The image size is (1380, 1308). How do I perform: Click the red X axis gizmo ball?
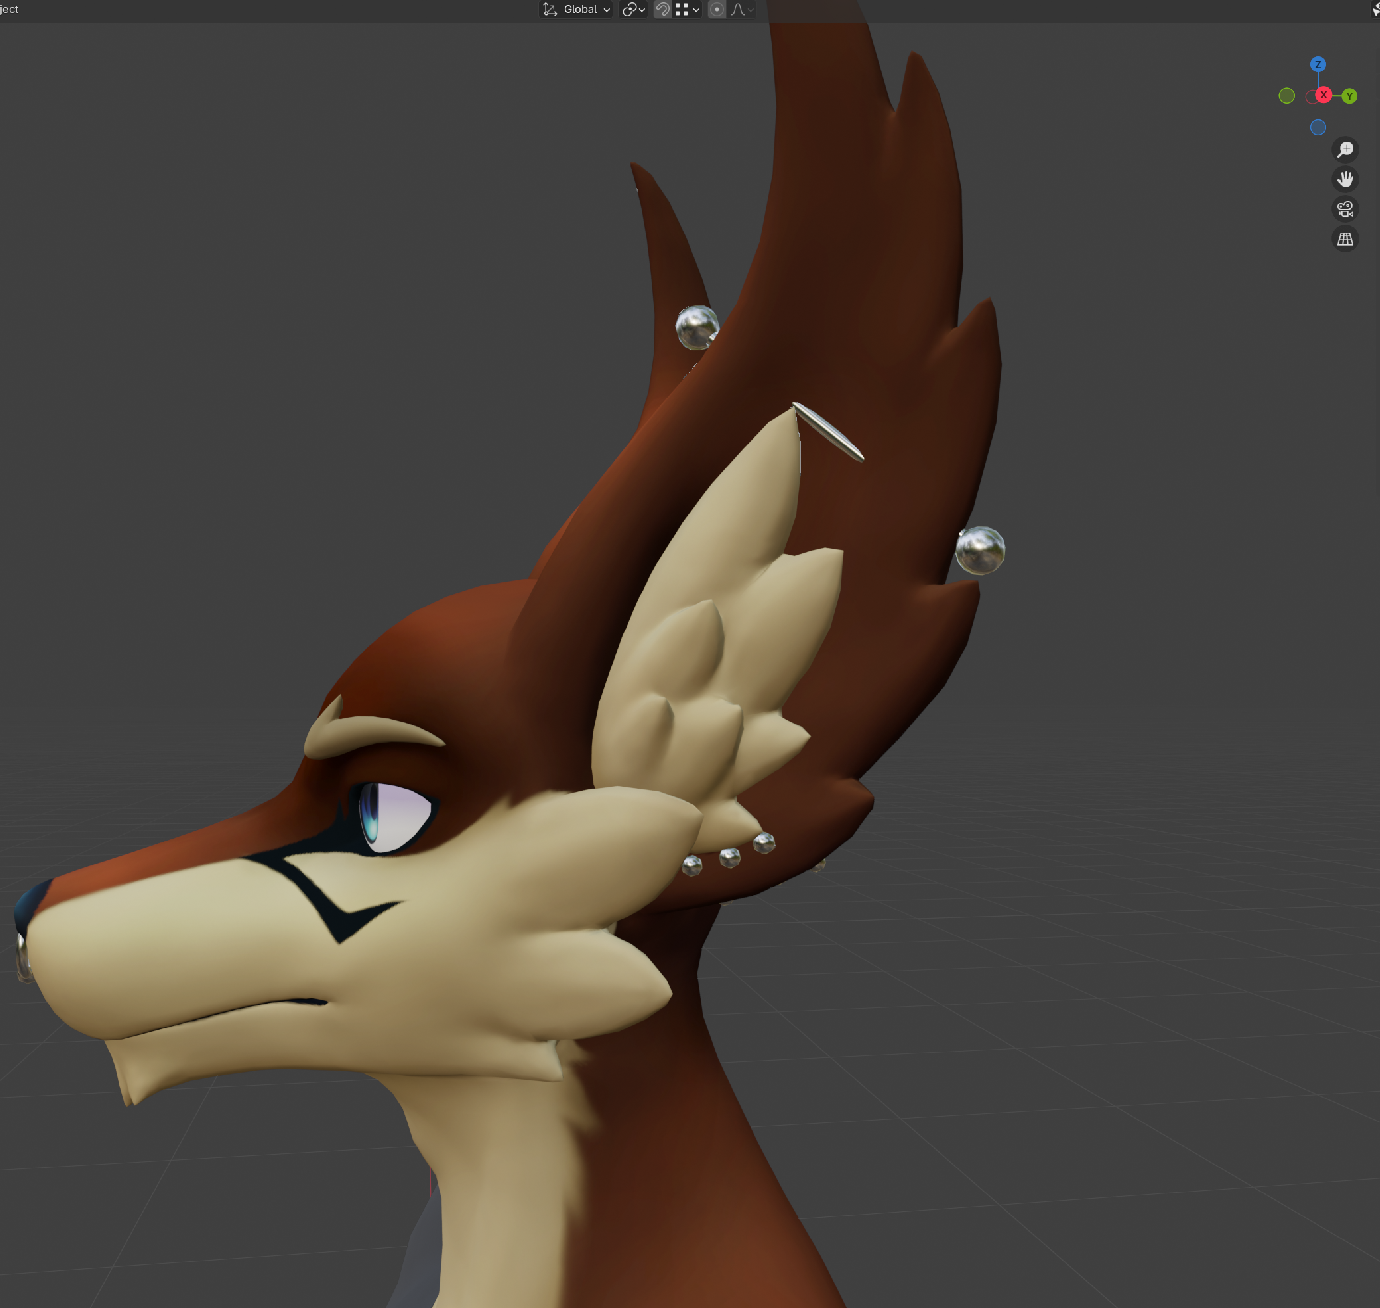pos(1323,95)
